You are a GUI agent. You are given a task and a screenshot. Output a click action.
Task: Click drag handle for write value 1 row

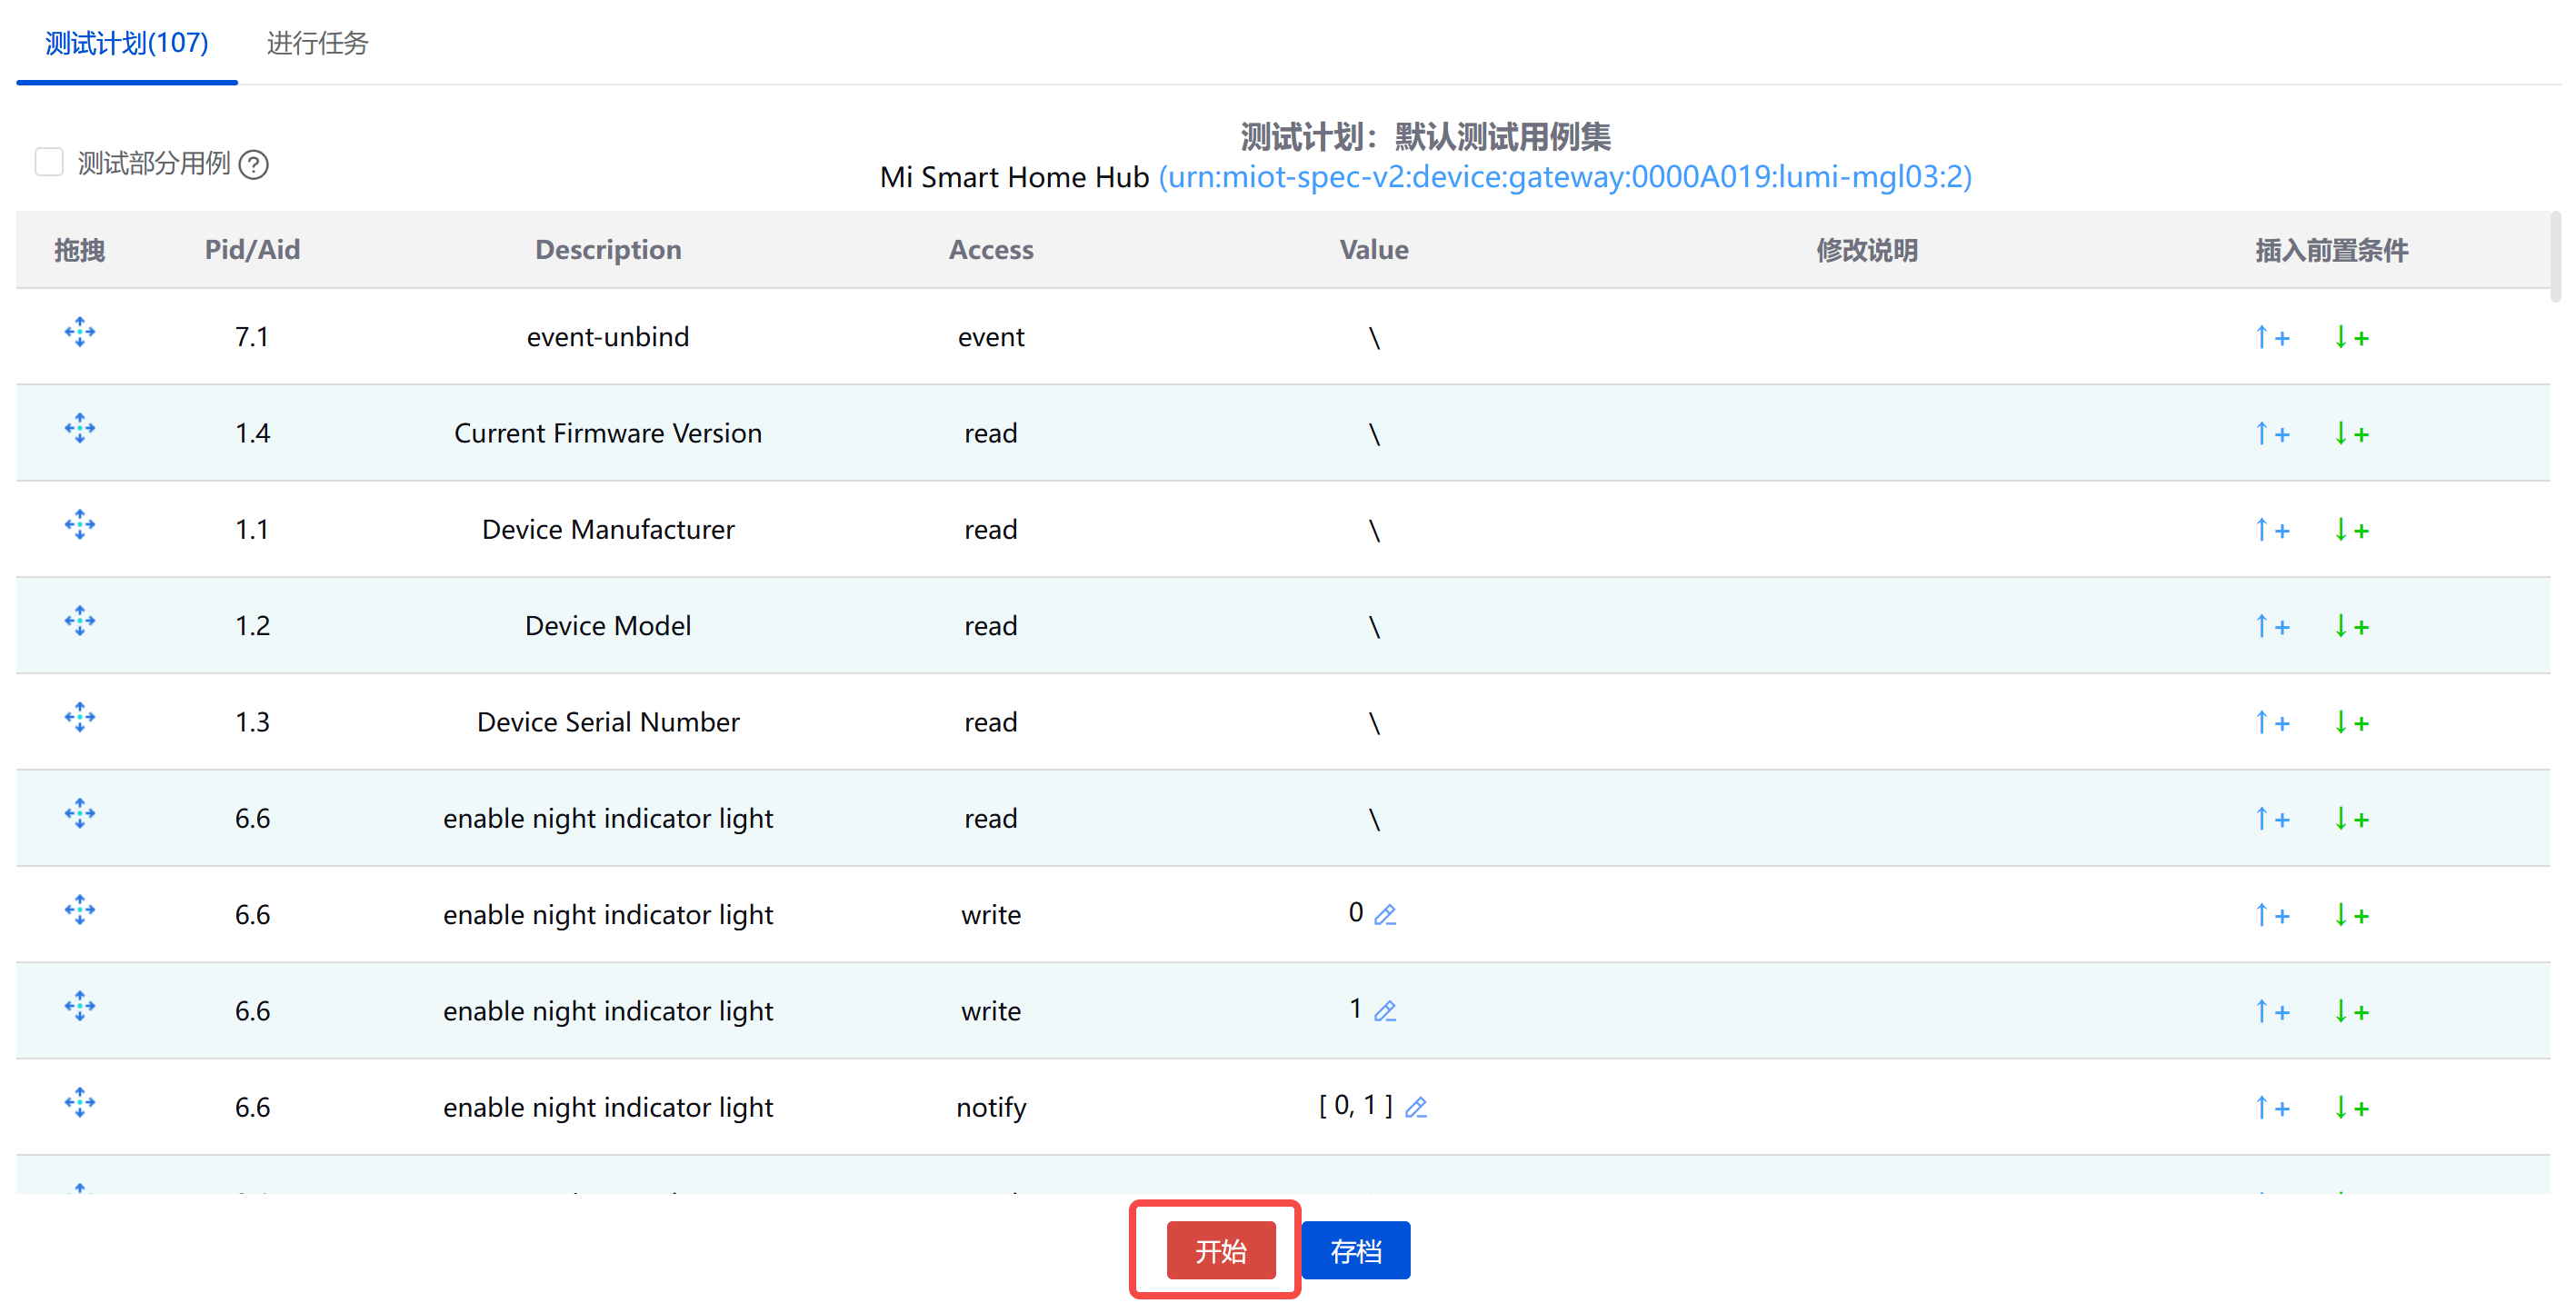80,1006
